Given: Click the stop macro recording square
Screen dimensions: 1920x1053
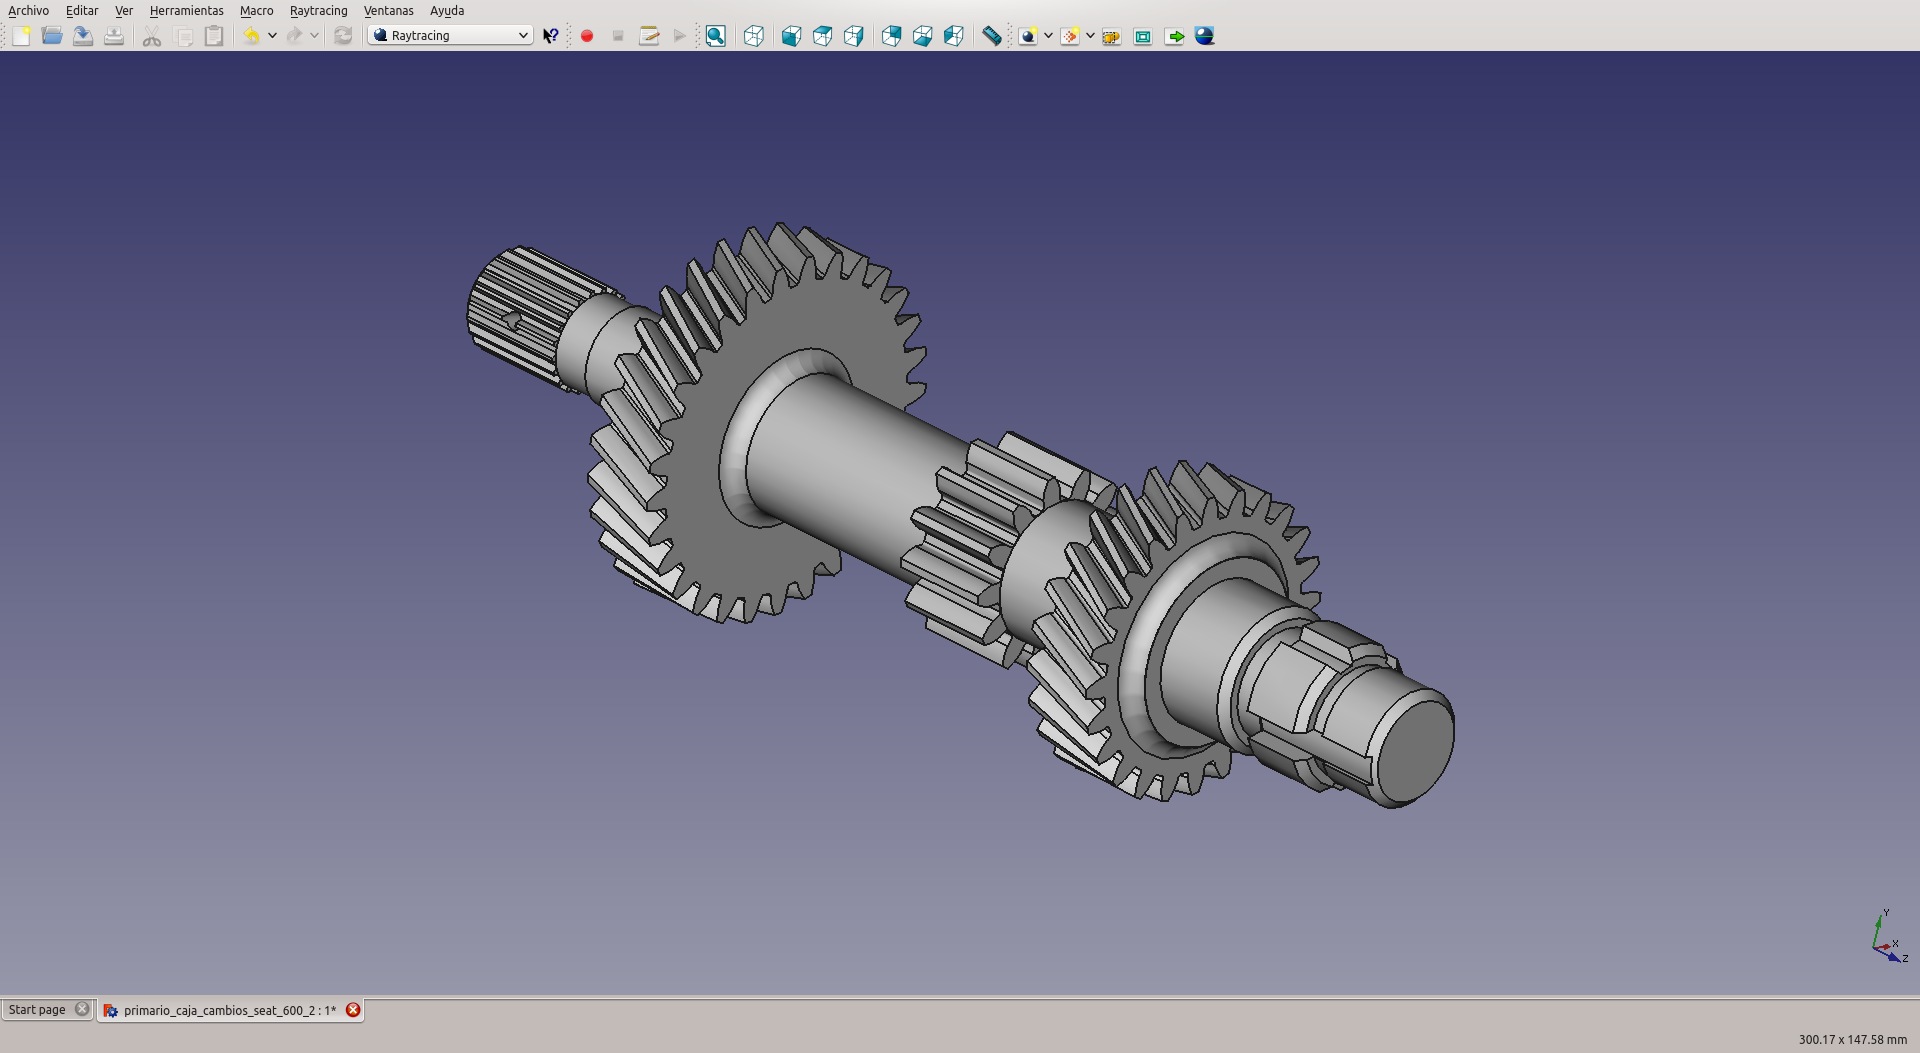Looking at the screenshot, I should point(618,36).
